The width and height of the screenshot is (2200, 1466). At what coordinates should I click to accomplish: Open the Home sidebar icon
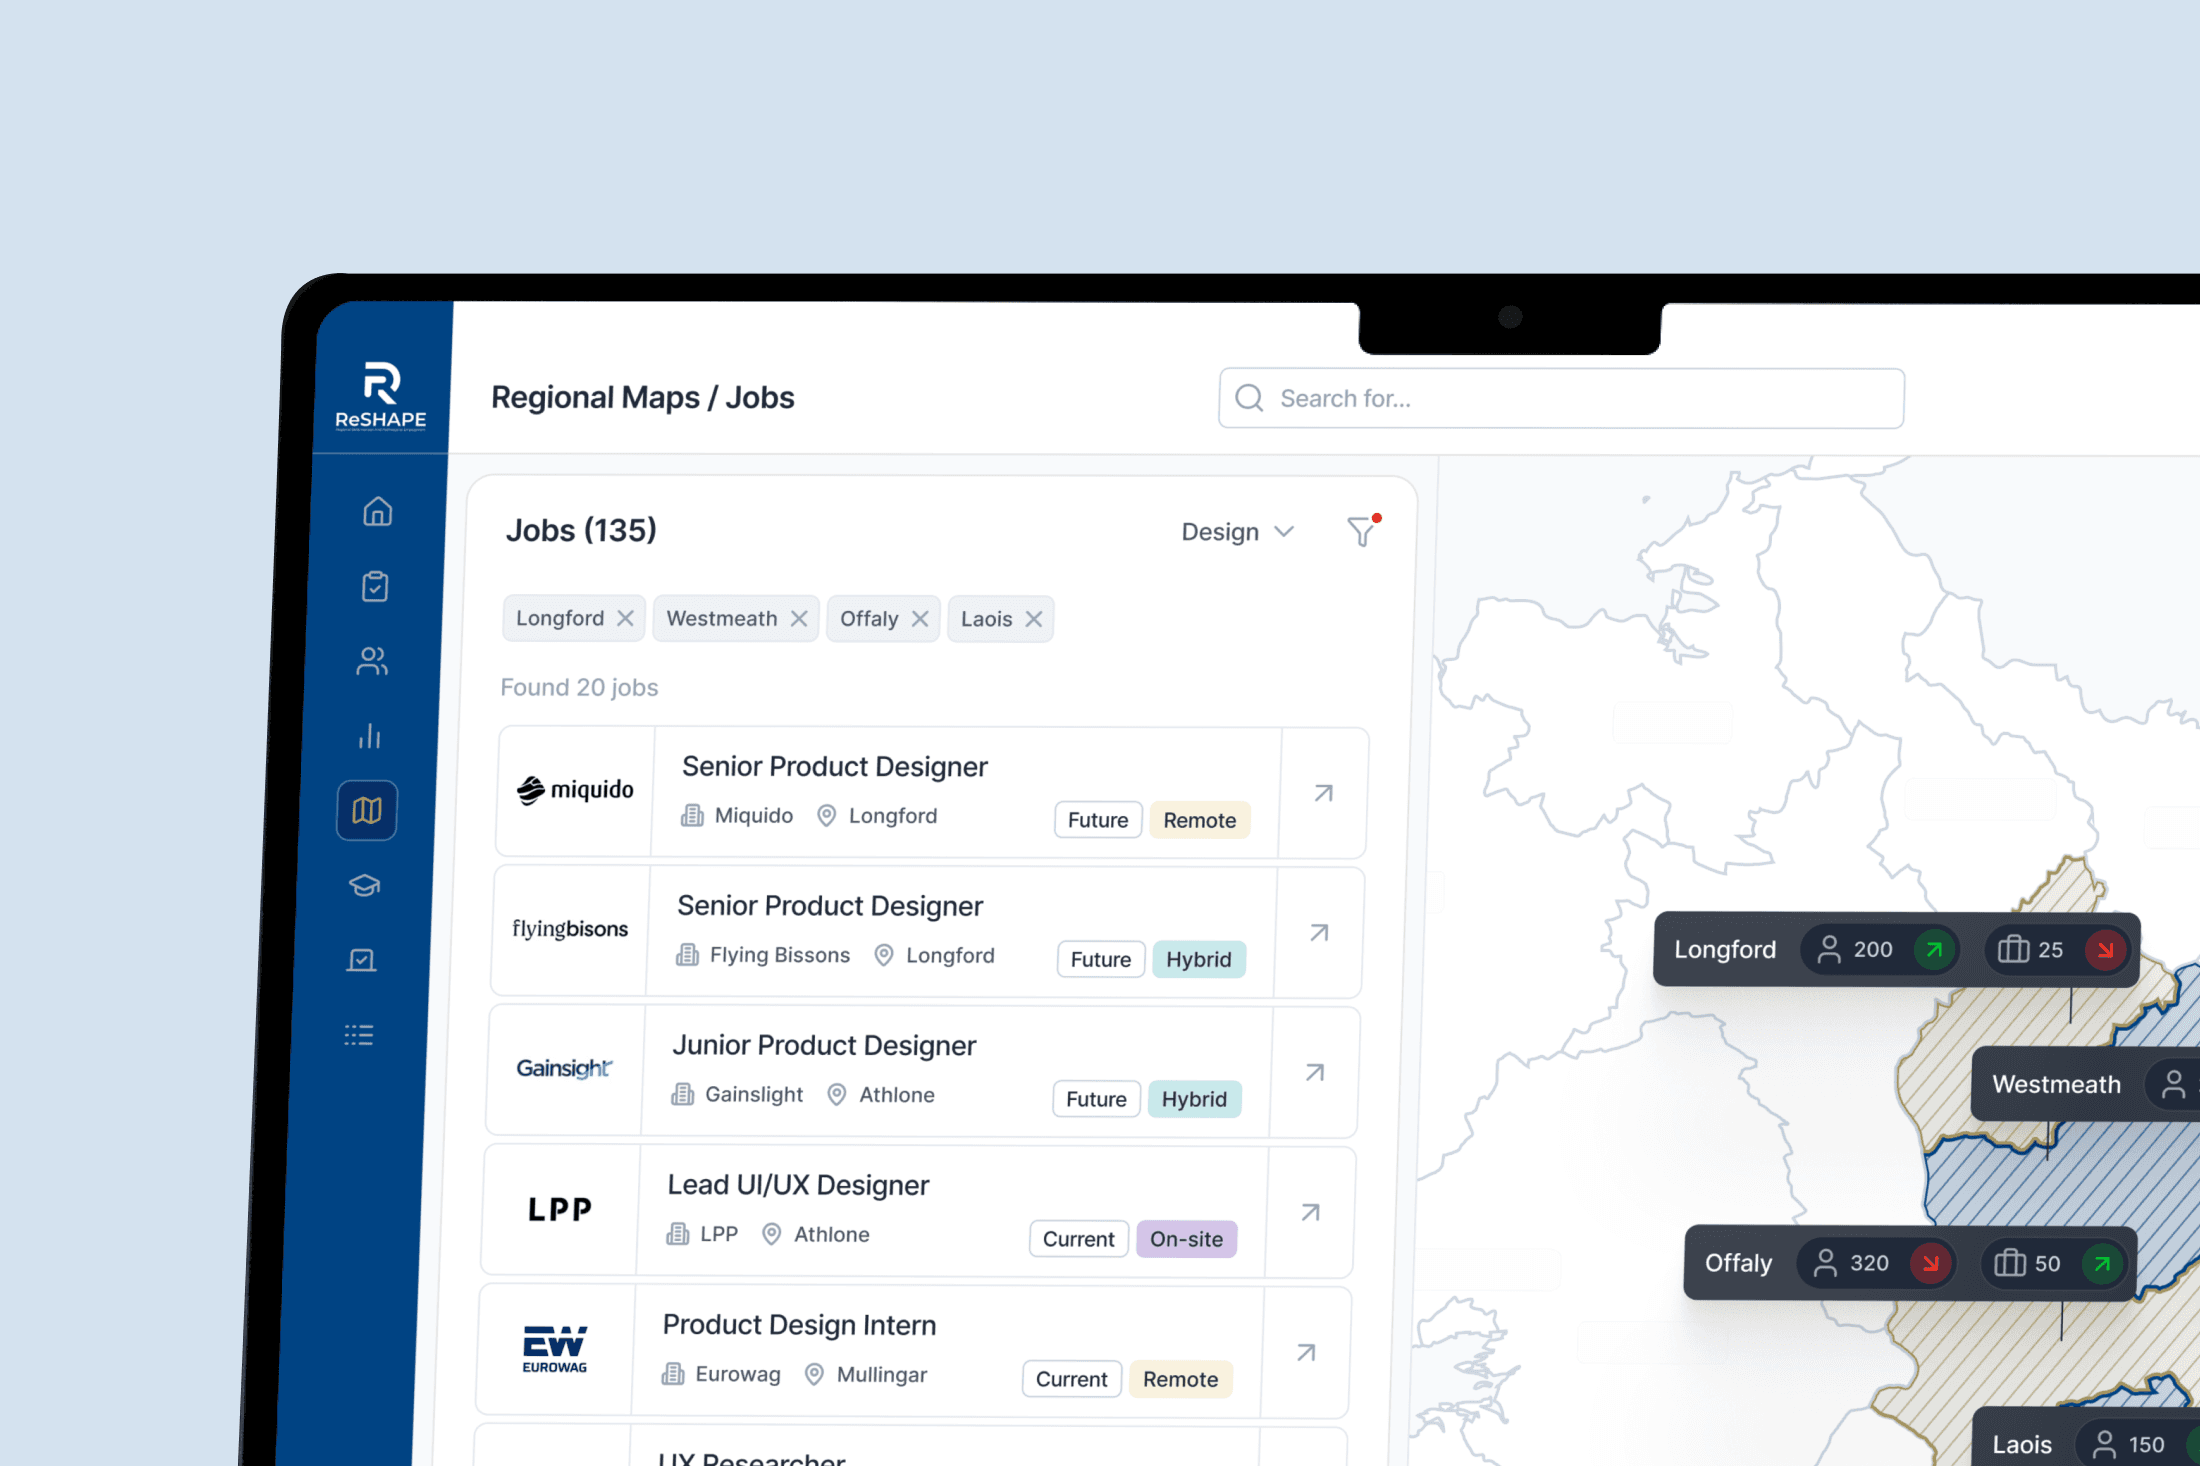pyautogui.click(x=377, y=511)
